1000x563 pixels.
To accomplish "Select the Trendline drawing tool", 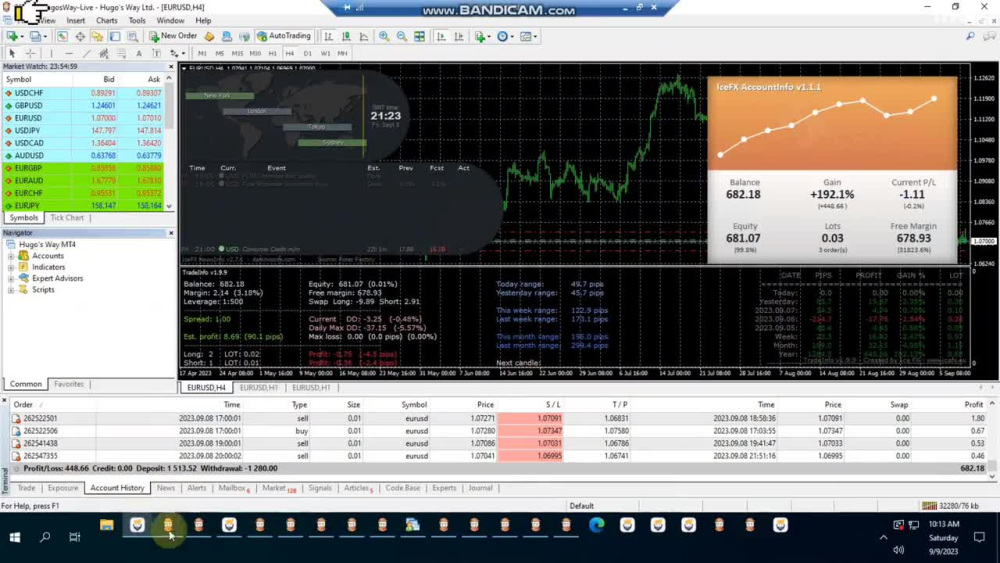I will coord(87,54).
